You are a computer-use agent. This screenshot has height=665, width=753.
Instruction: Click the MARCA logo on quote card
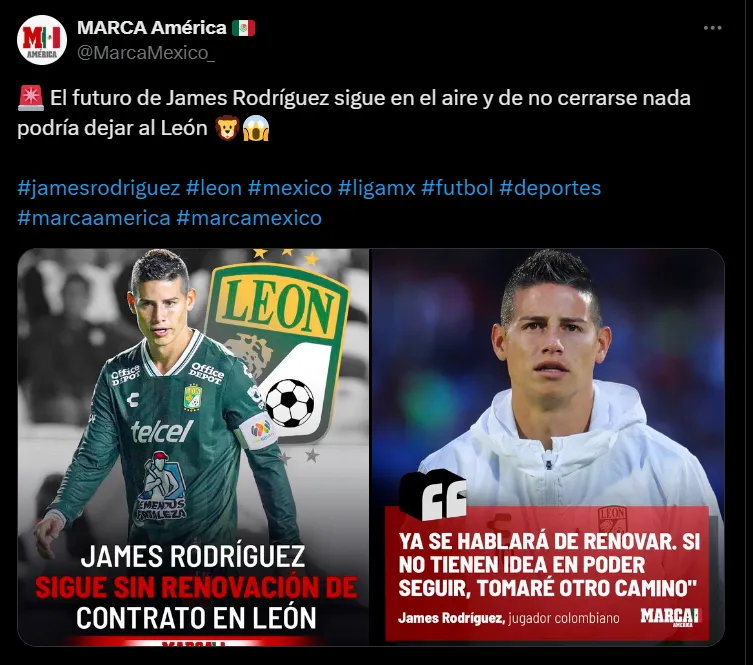[670, 617]
